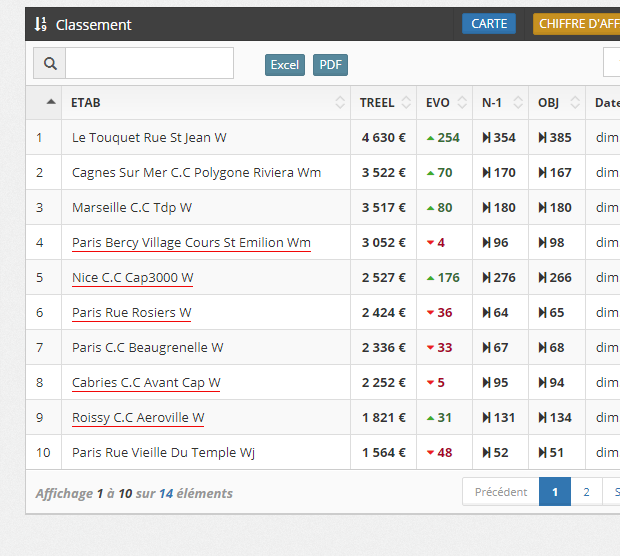Click into the search text field

[149, 63]
